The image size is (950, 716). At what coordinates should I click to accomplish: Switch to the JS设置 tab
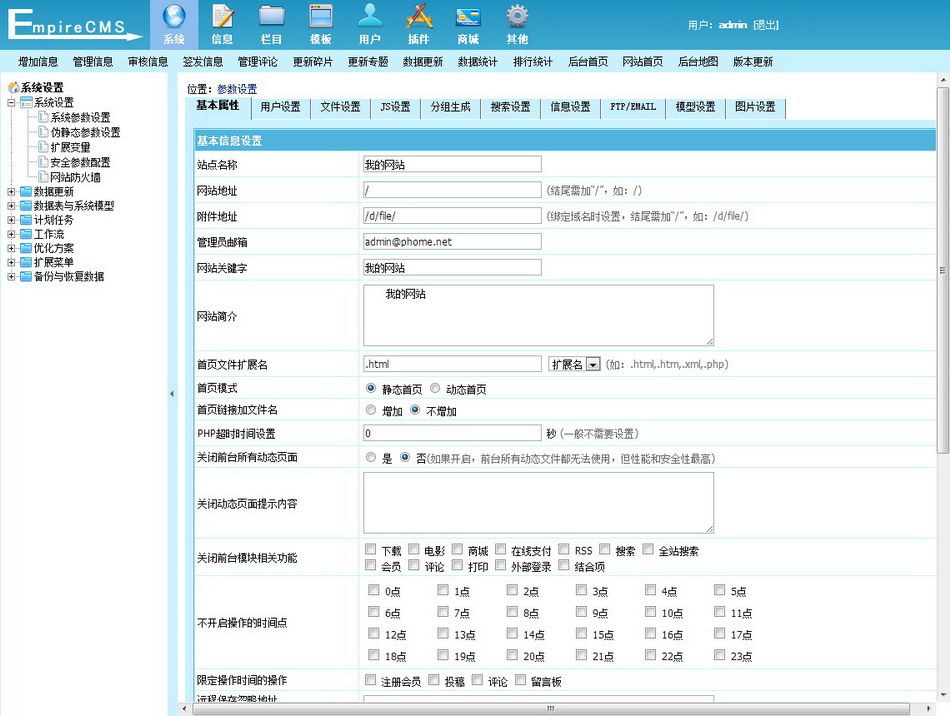[396, 107]
